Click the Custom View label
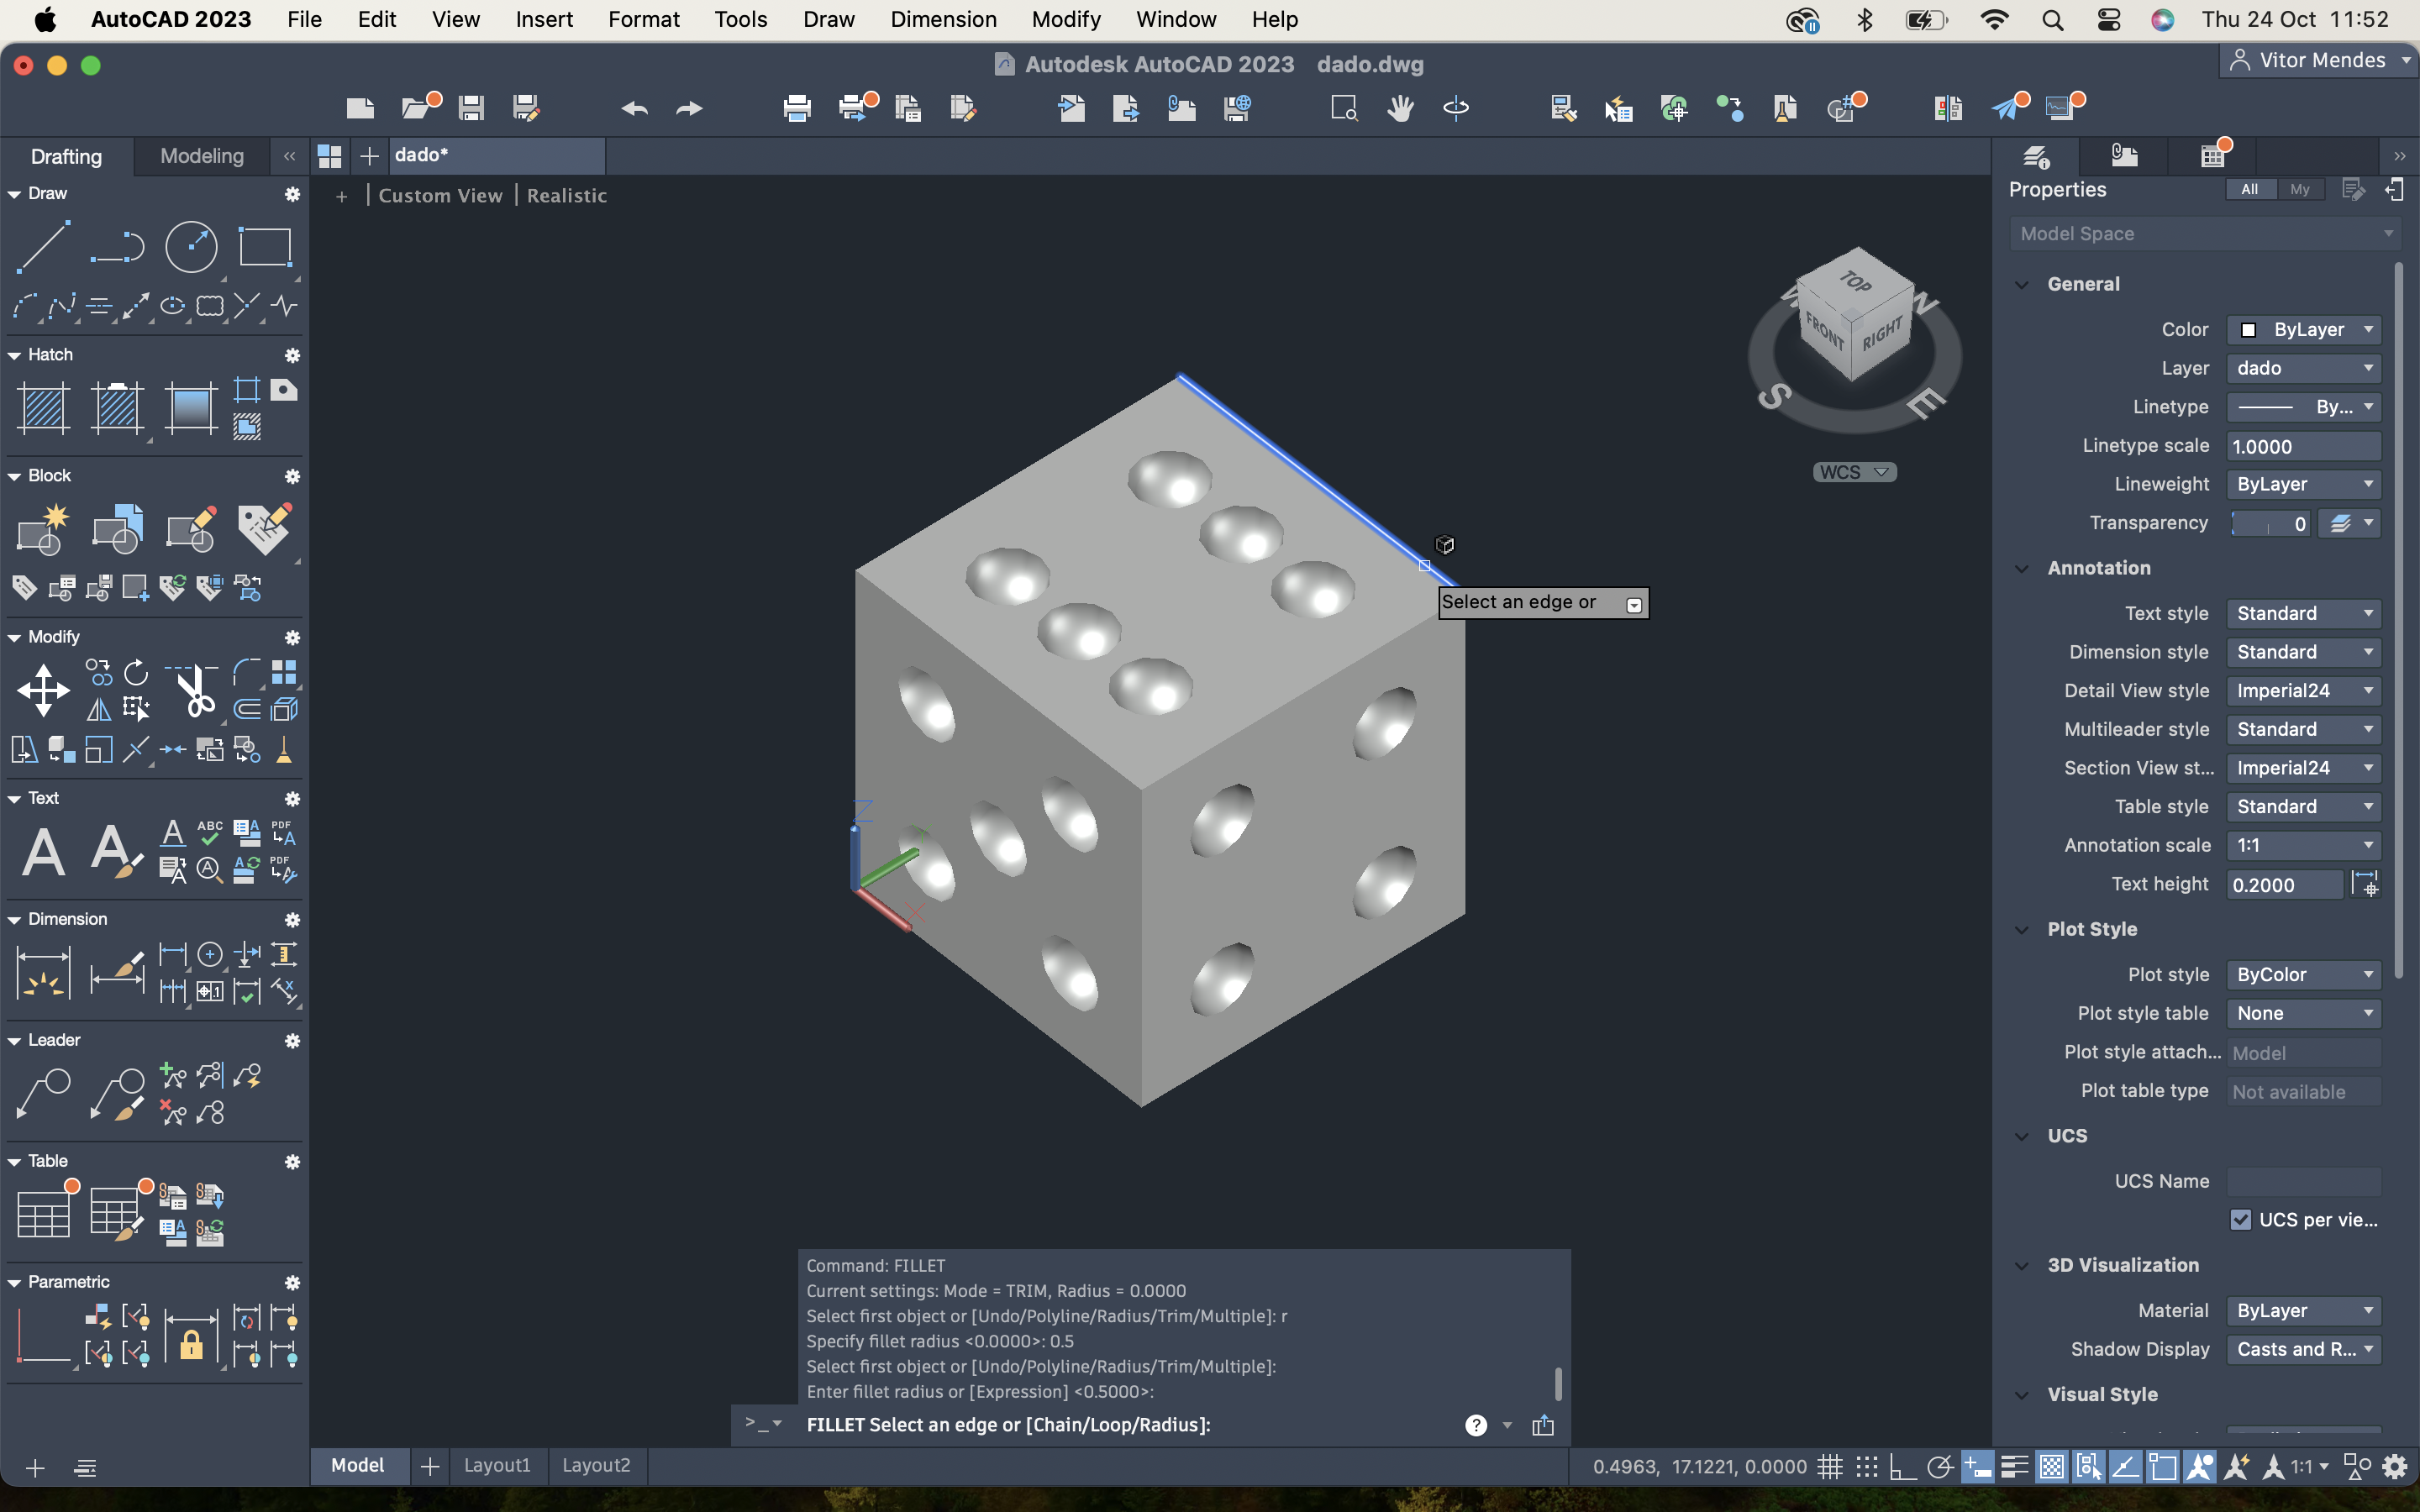The width and height of the screenshot is (2420, 1512). pos(440,196)
